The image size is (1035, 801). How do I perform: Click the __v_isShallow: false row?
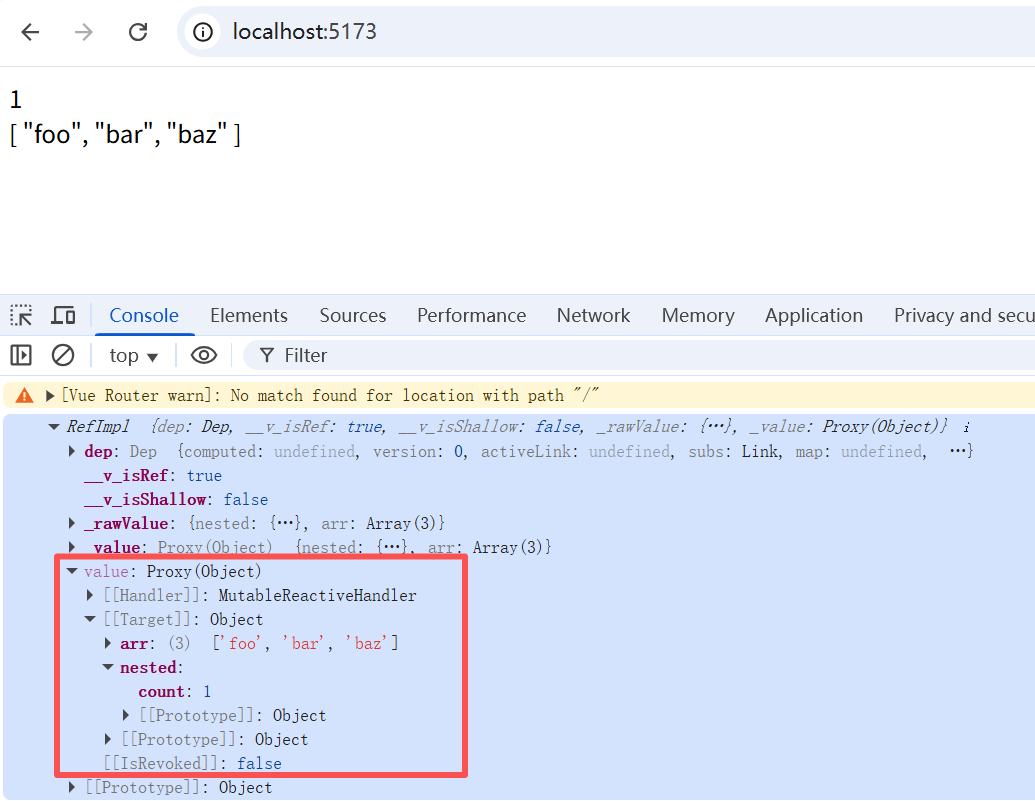click(x=176, y=500)
